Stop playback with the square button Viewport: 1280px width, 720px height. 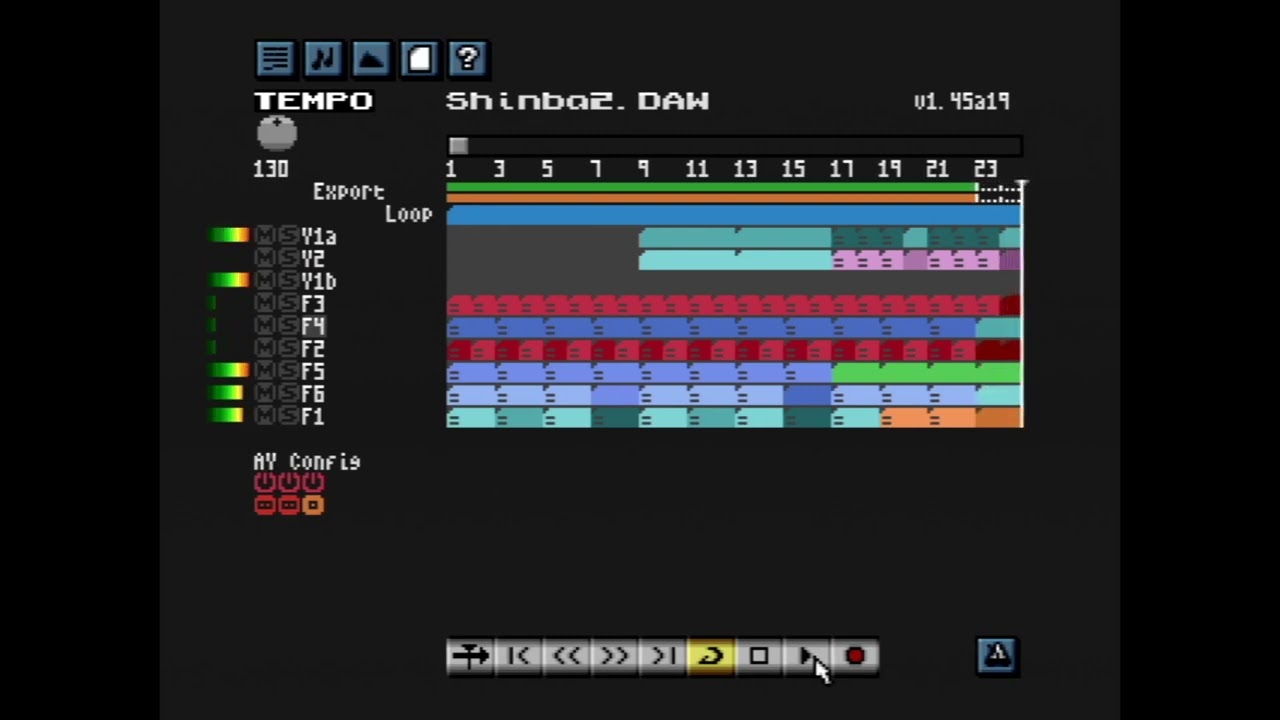click(x=758, y=656)
